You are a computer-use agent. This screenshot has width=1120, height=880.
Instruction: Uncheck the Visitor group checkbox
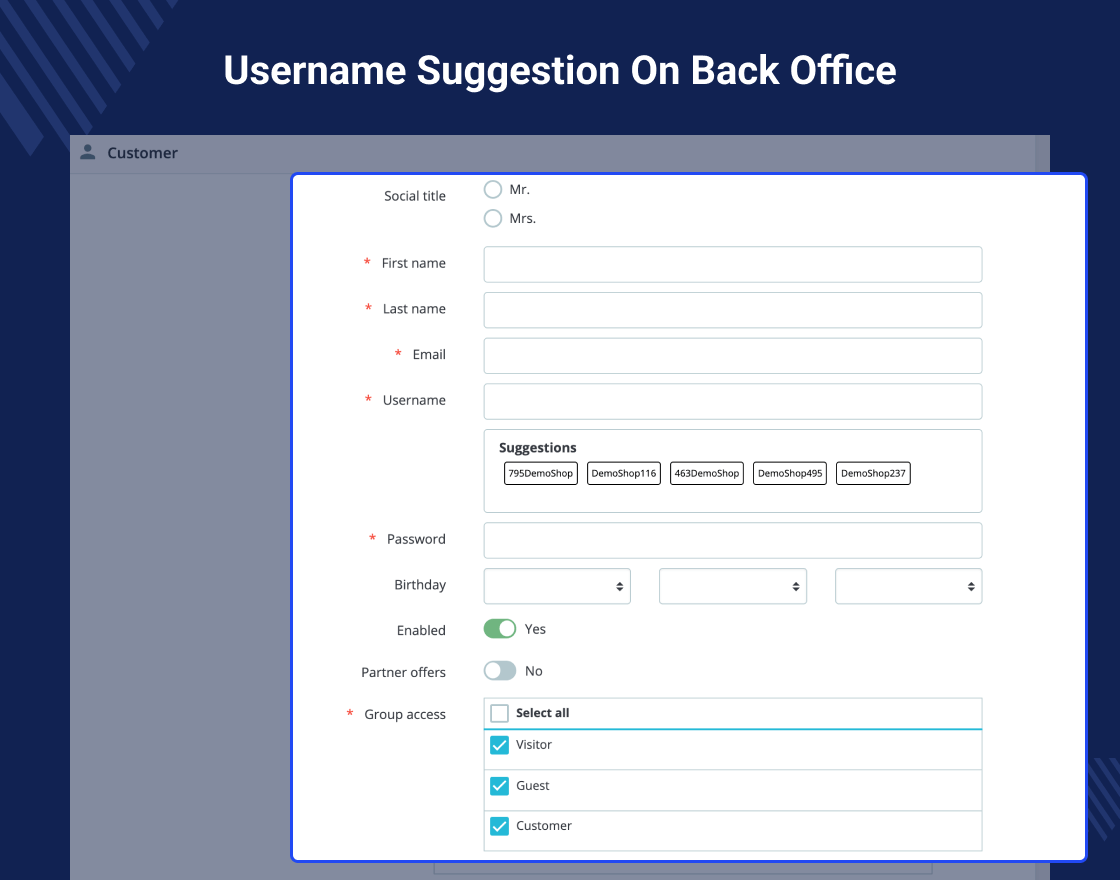tap(499, 745)
